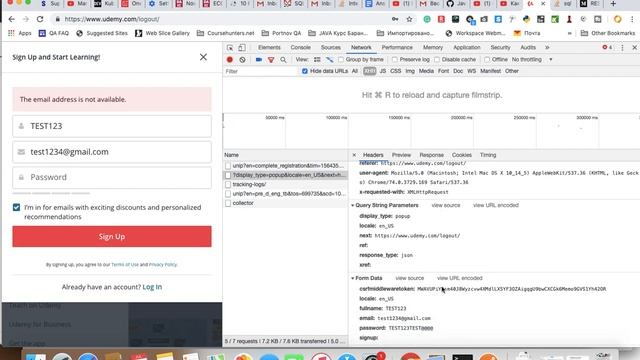This screenshot has width=640, height=360.
Task: Click view source for Form Data
Action: point(409,278)
